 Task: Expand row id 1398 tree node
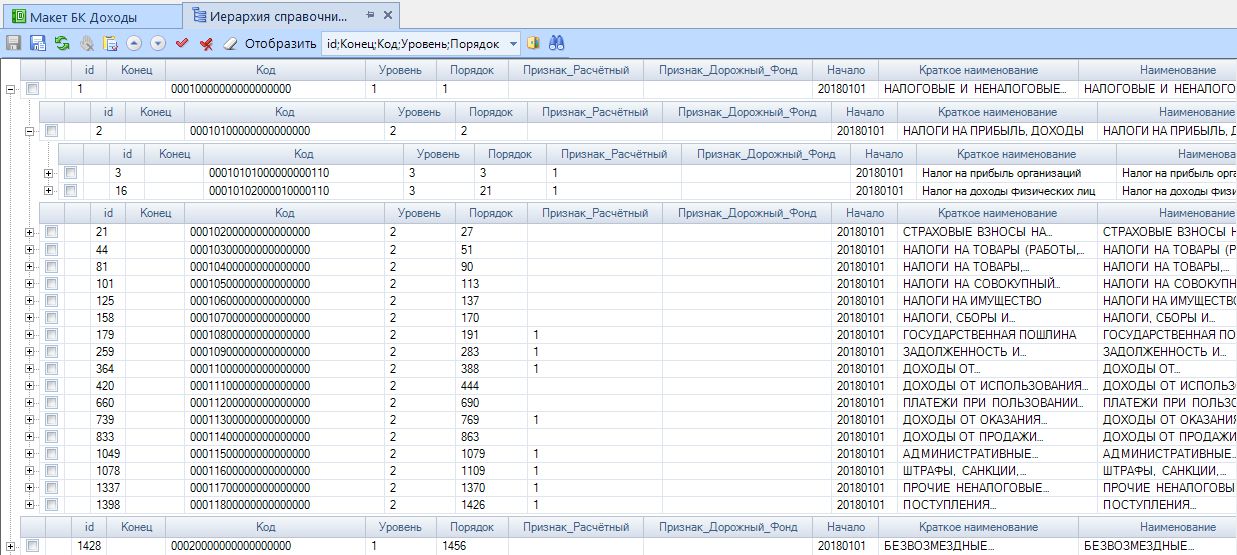pyautogui.click(x=30, y=504)
